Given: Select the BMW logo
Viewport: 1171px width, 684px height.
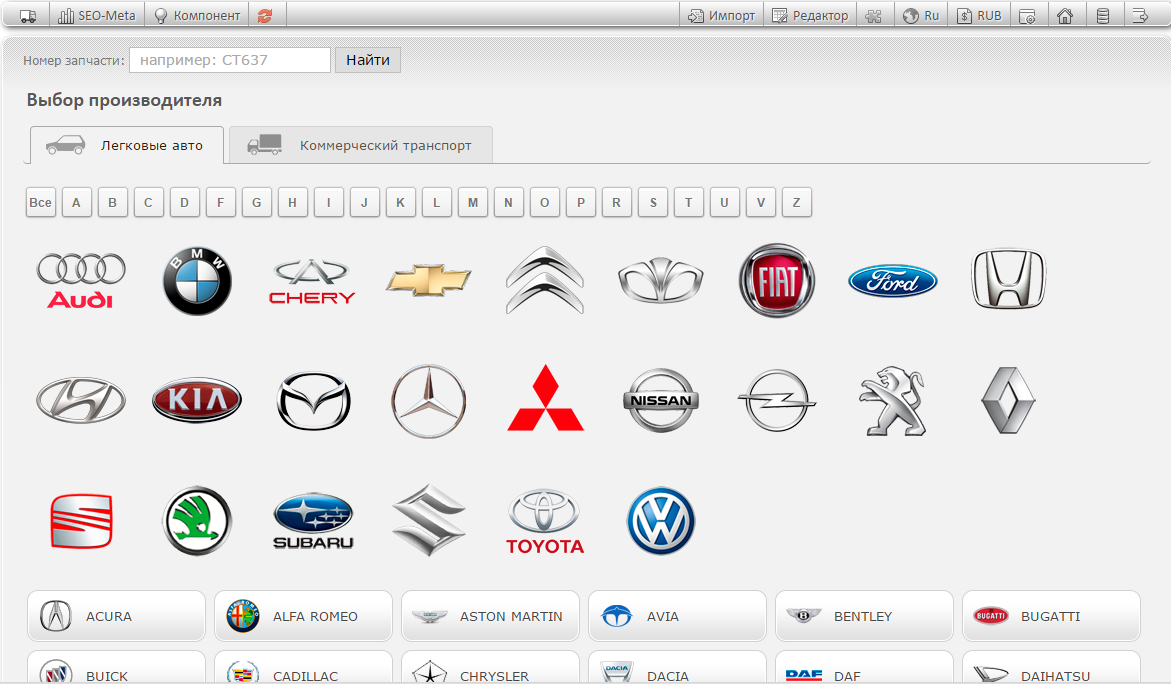Looking at the screenshot, I should [197, 281].
